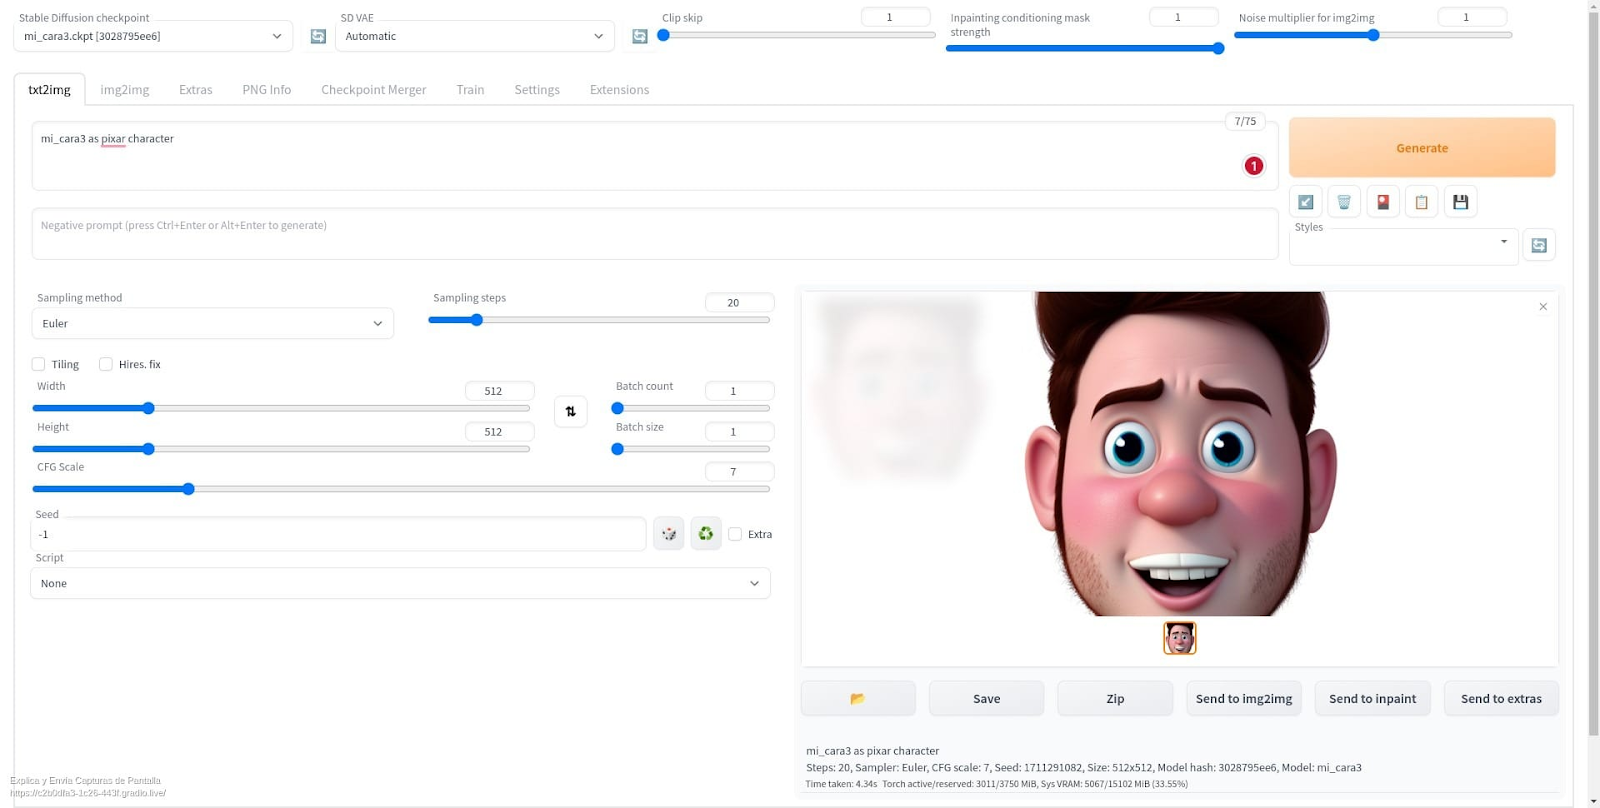
Task: Open the Sampling method dropdown
Action: pyautogui.click(x=212, y=324)
